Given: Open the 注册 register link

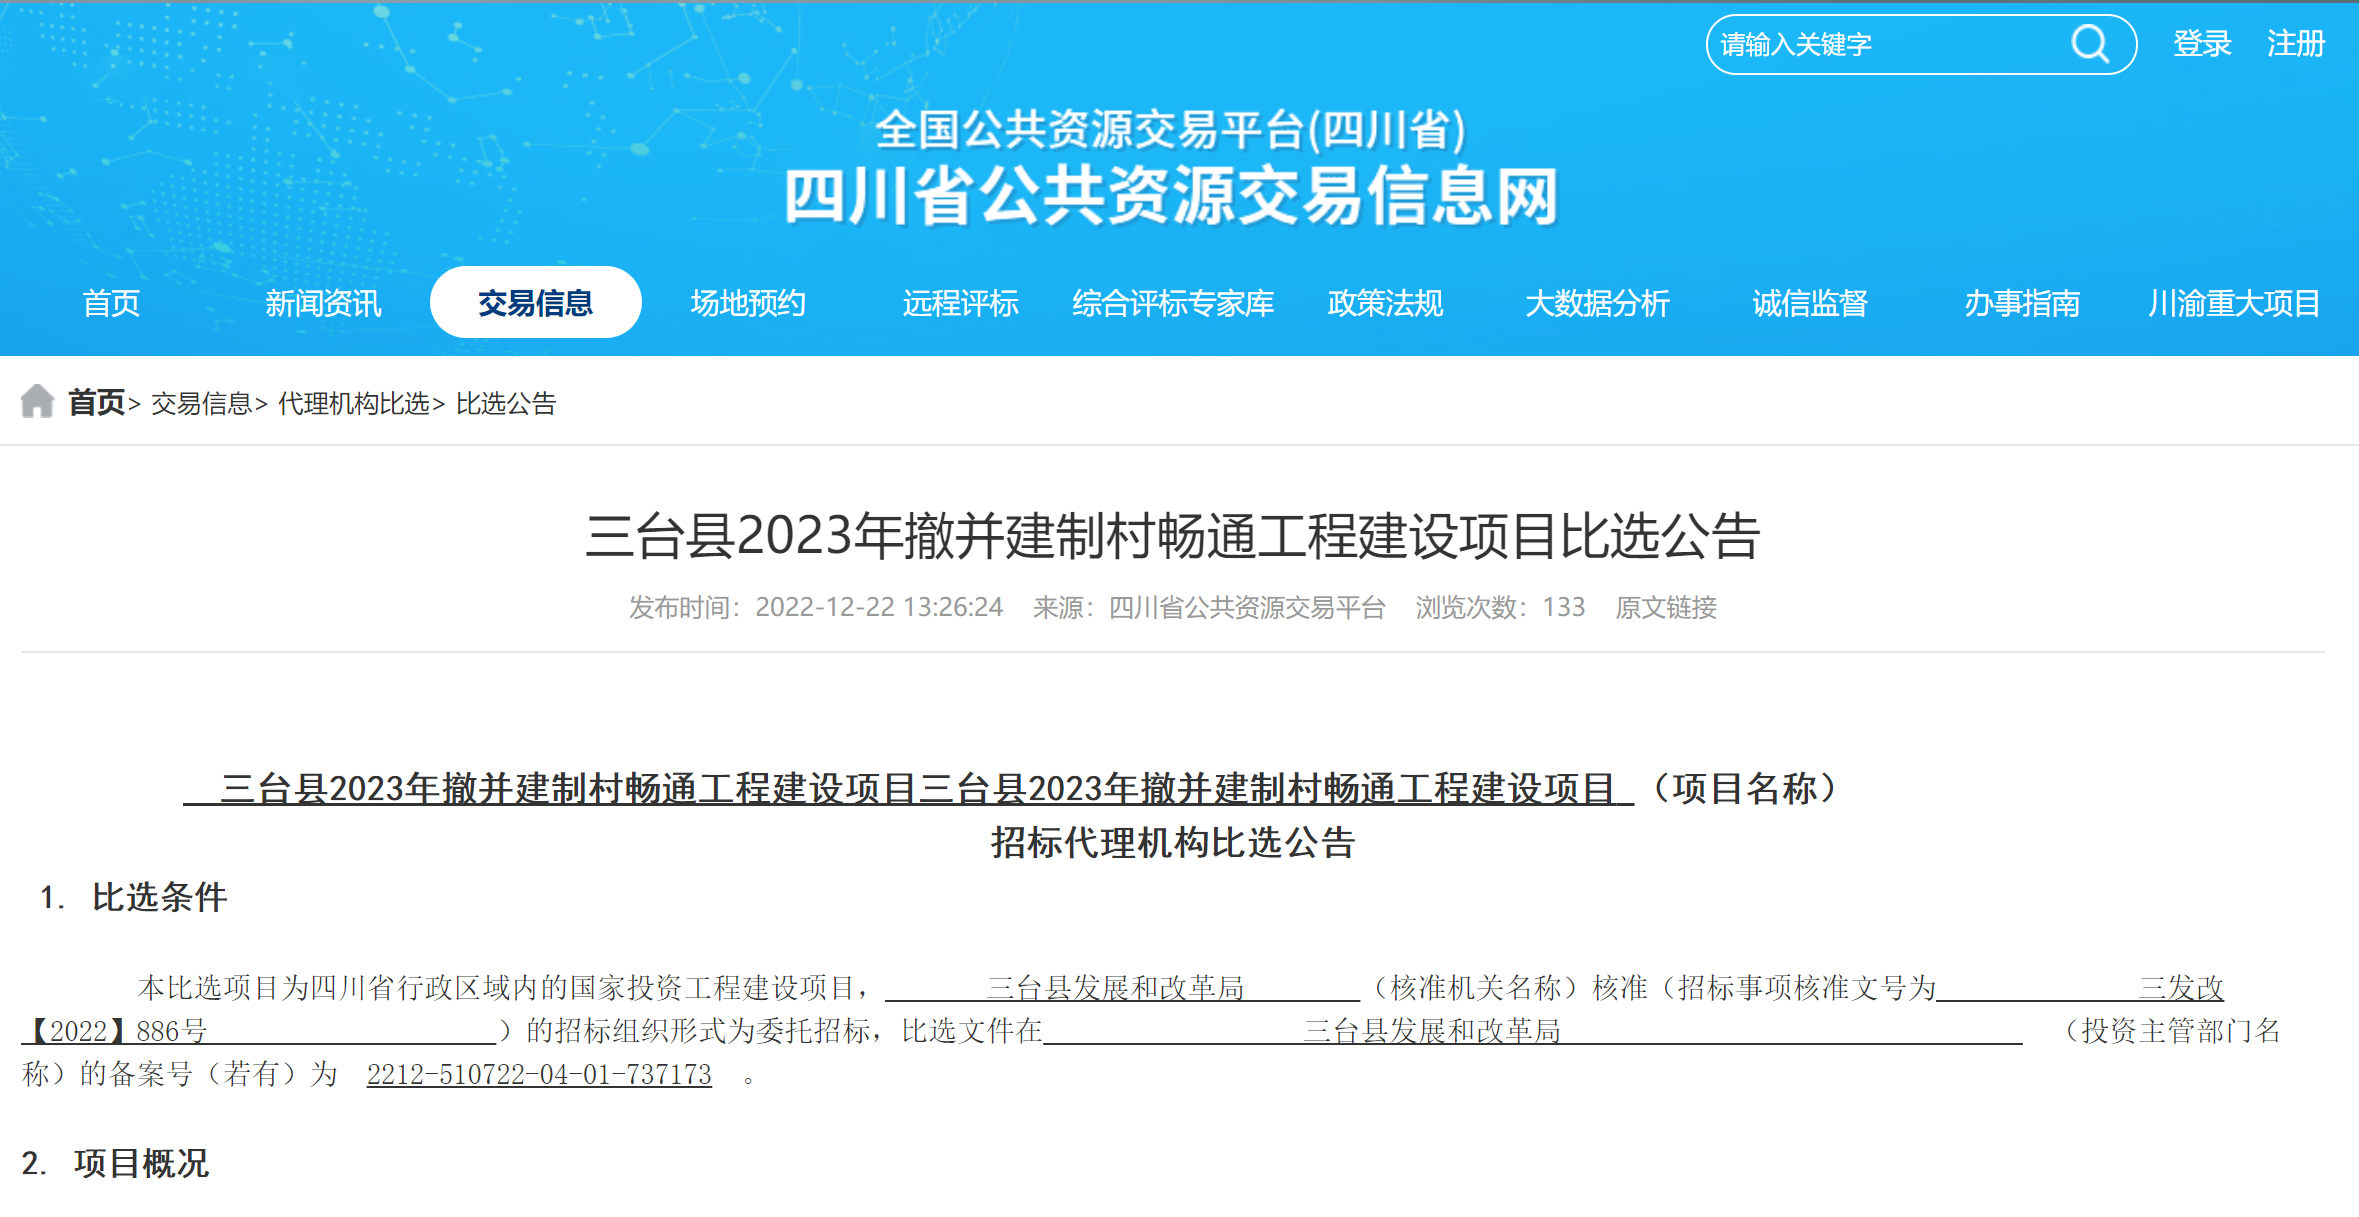Looking at the screenshot, I should [2296, 44].
